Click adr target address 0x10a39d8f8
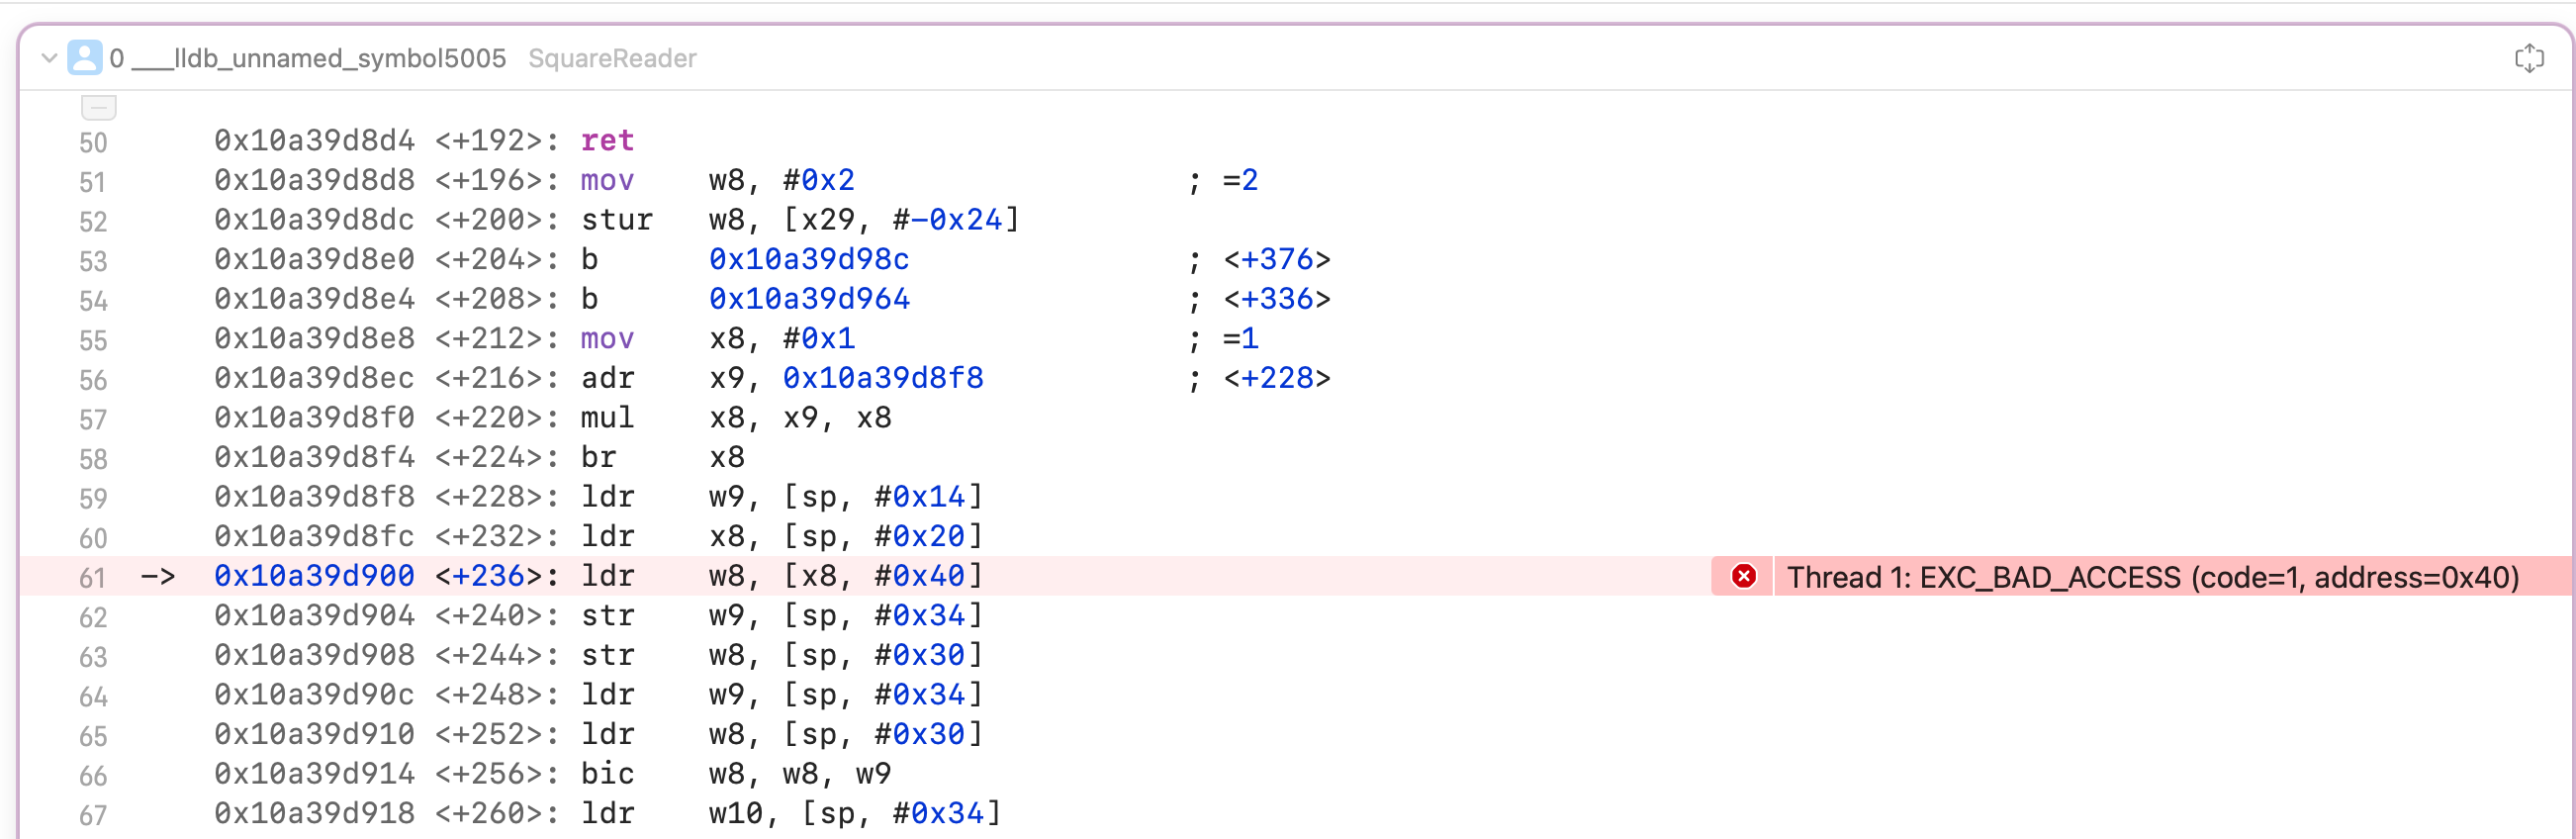 (x=883, y=378)
